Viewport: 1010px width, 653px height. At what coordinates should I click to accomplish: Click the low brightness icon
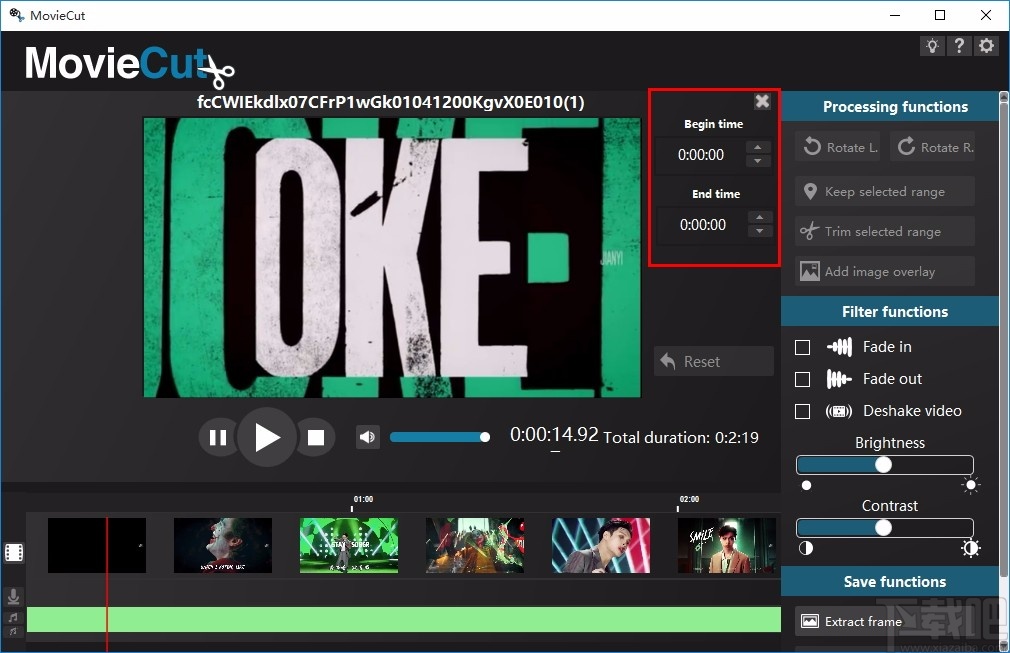click(806, 486)
